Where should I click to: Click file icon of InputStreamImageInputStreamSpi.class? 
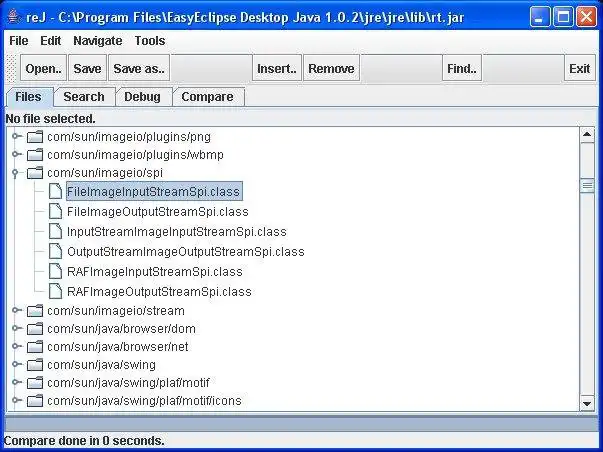55,231
